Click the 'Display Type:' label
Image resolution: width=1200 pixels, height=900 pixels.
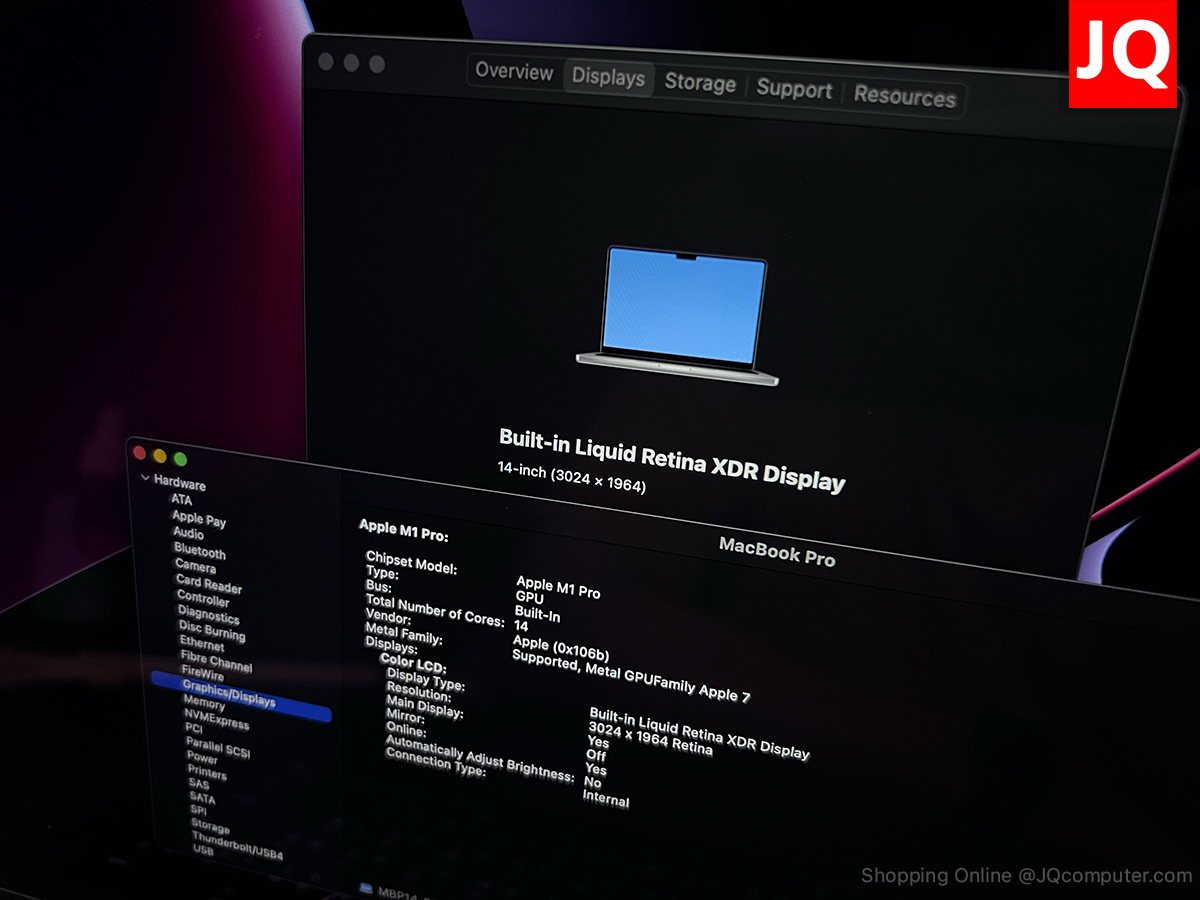tap(425, 681)
